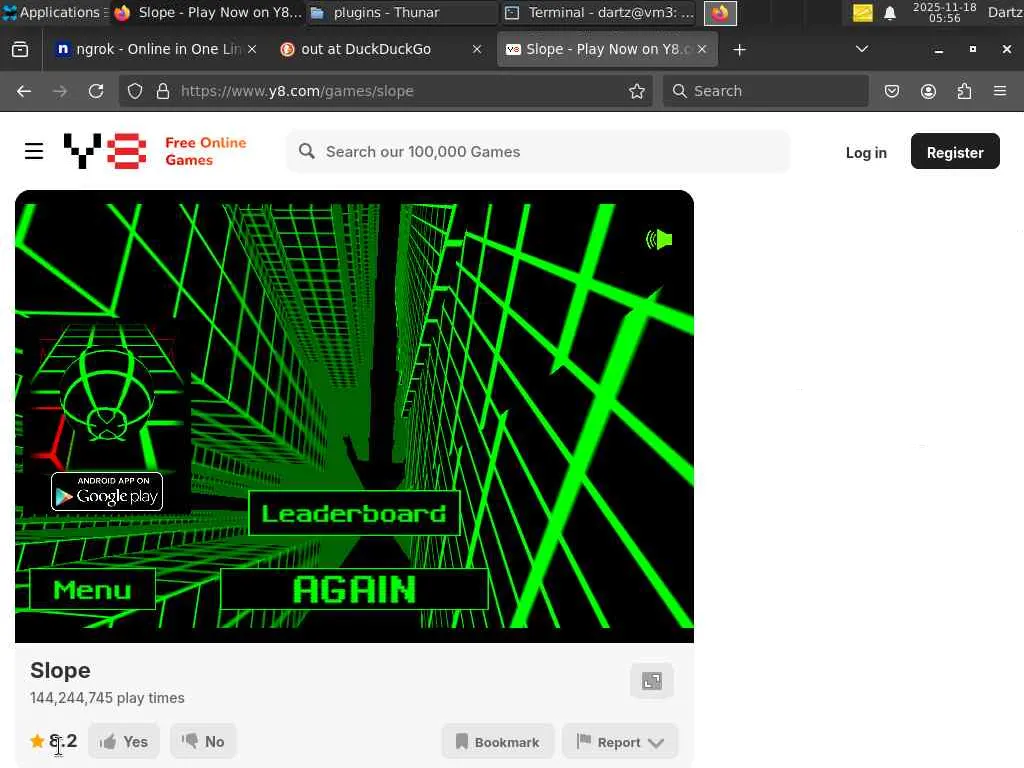Open the Y8 hamburger menu
1024x768 pixels.
34,152
